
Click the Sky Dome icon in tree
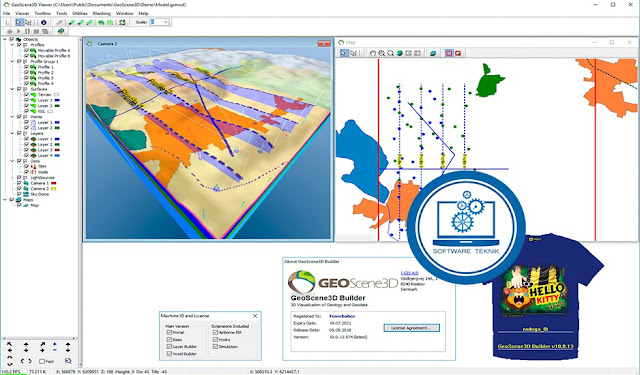(26, 194)
